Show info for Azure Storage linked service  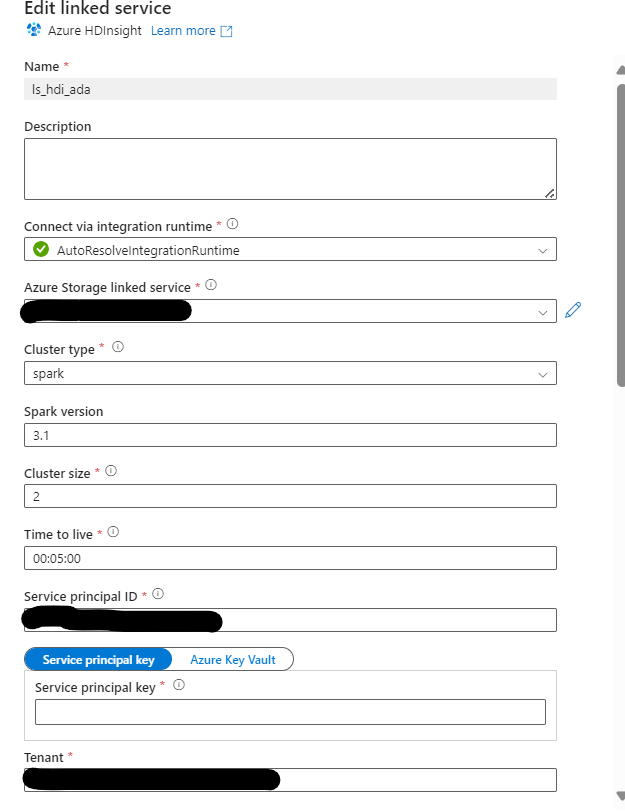coord(211,284)
